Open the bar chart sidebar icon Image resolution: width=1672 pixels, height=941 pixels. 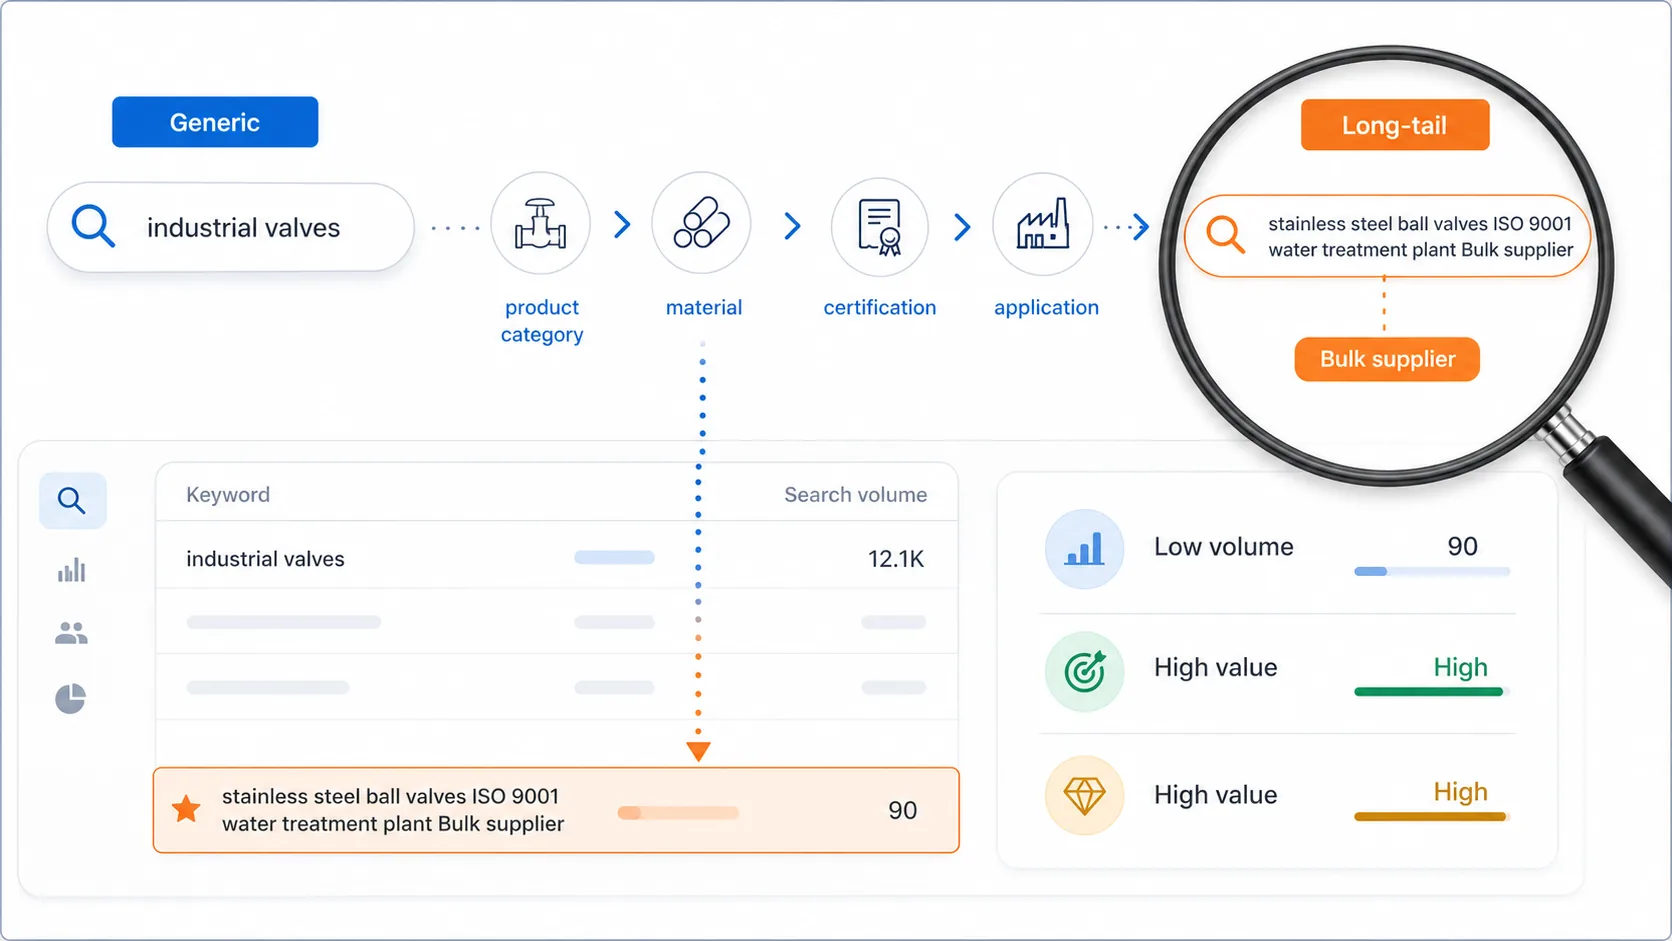coord(71,571)
